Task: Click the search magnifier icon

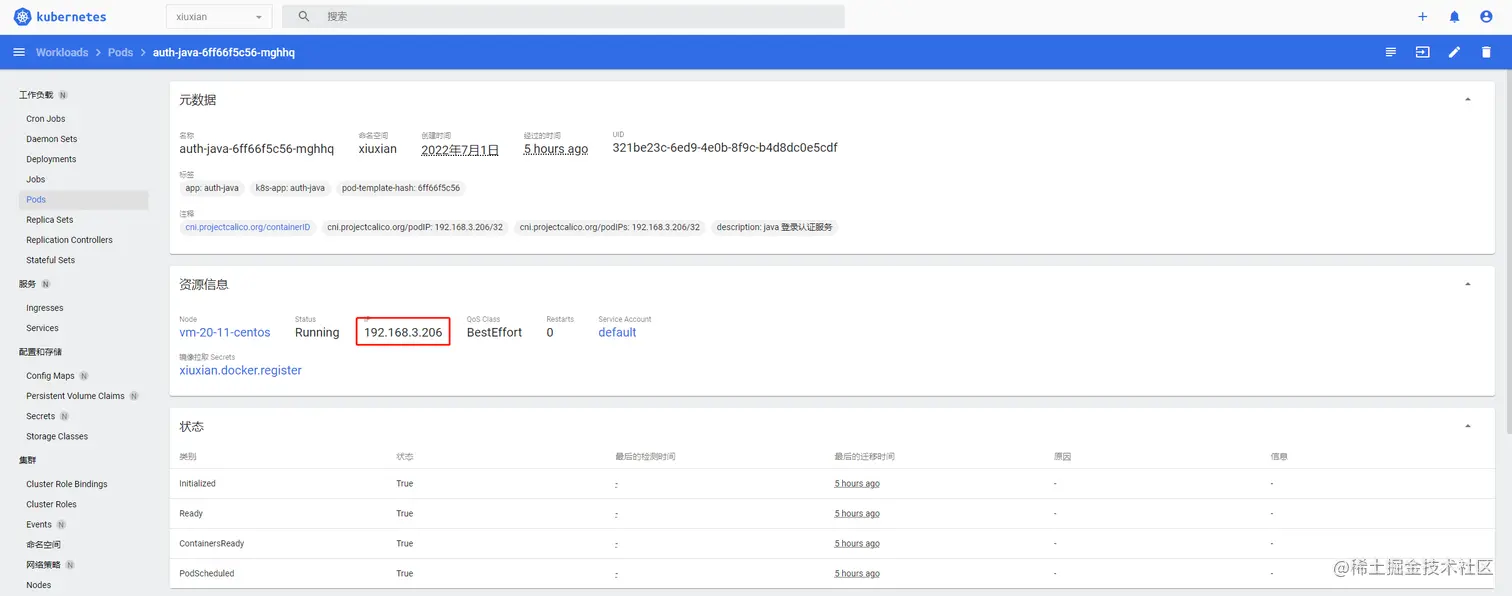Action: point(304,17)
